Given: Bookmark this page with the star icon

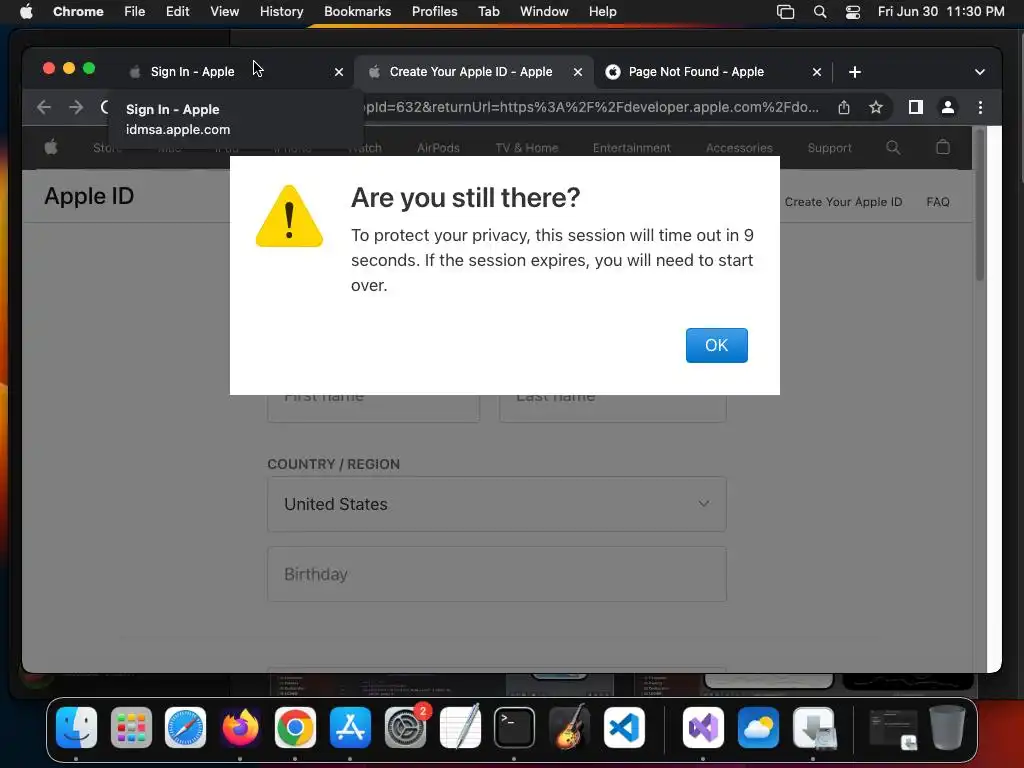Looking at the screenshot, I should pyautogui.click(x=876, y=107).
